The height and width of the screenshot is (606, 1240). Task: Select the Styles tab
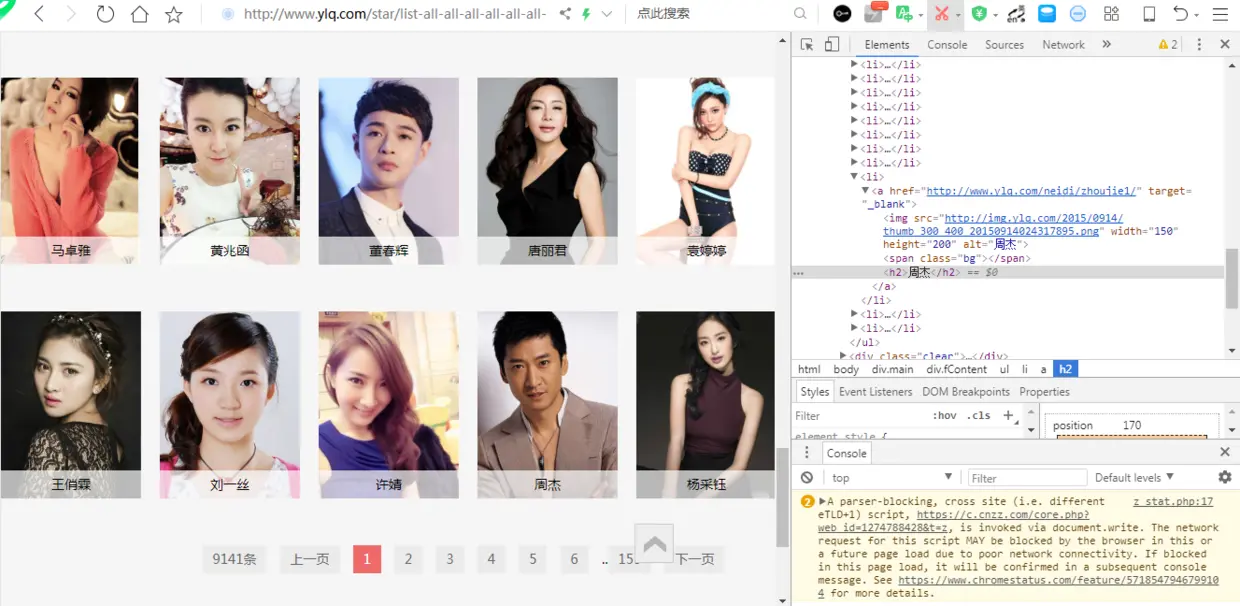point(814,392)
